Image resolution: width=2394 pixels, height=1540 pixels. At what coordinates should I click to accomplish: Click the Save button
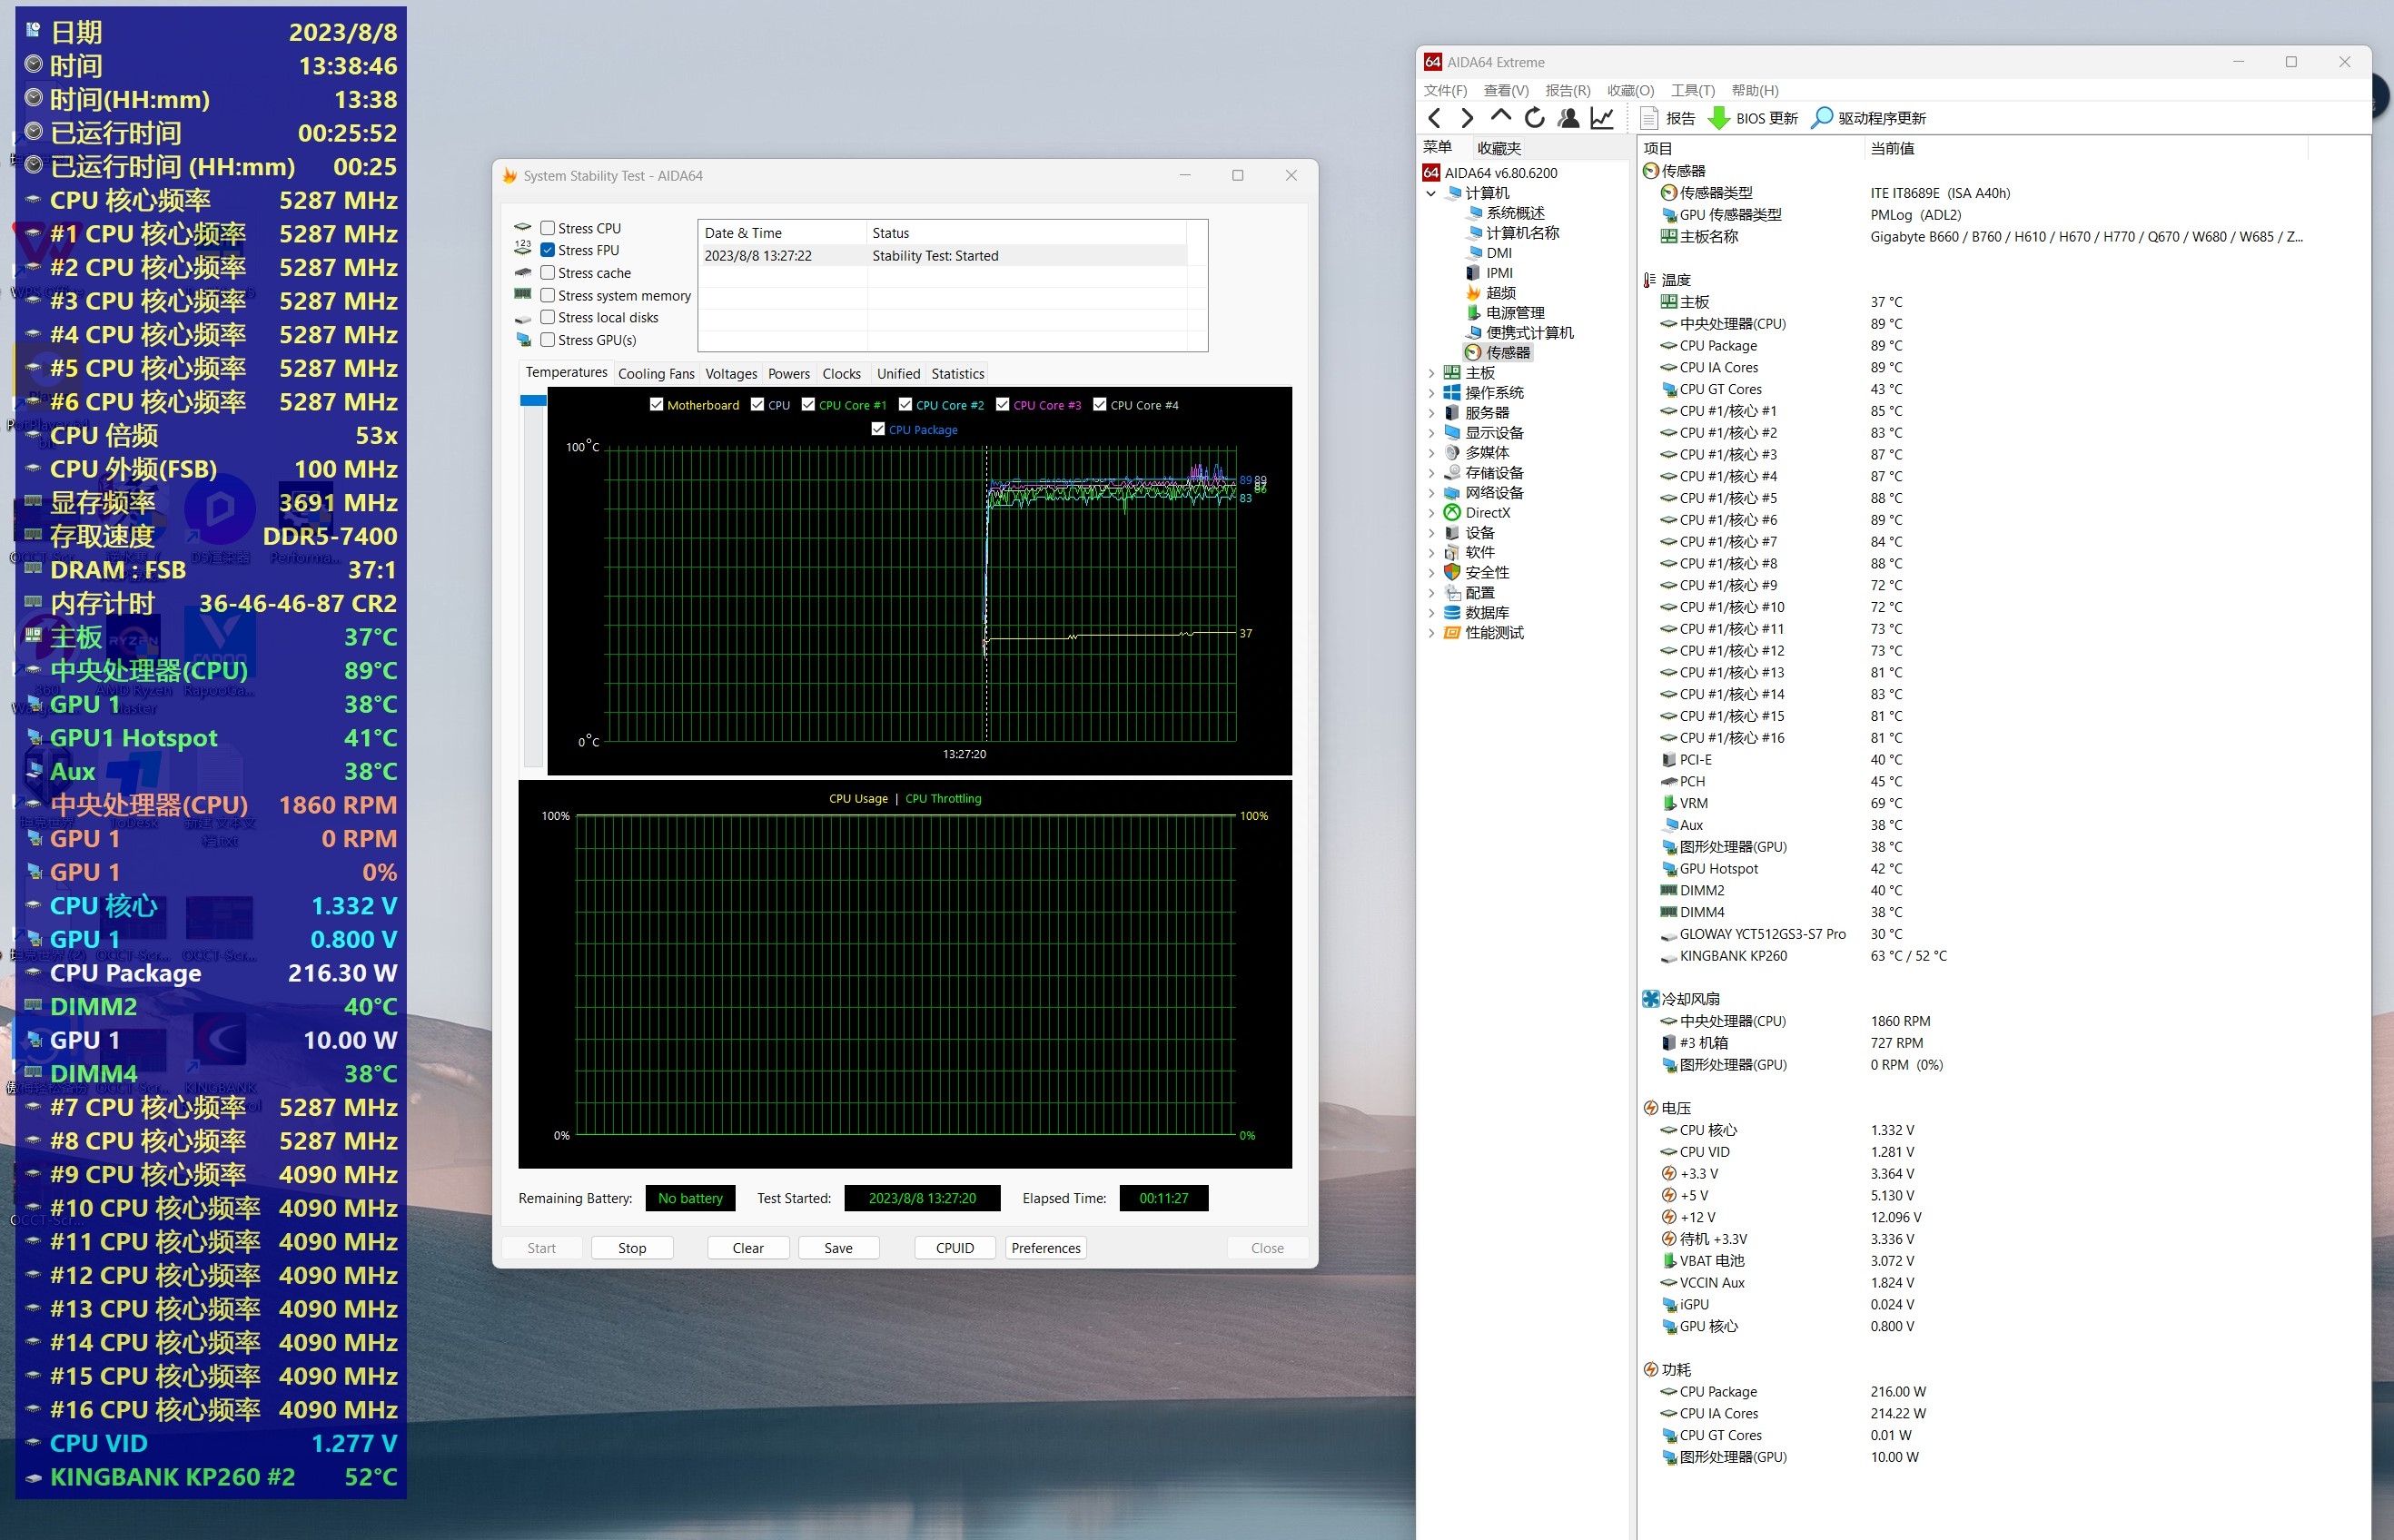coord(838,1248)
